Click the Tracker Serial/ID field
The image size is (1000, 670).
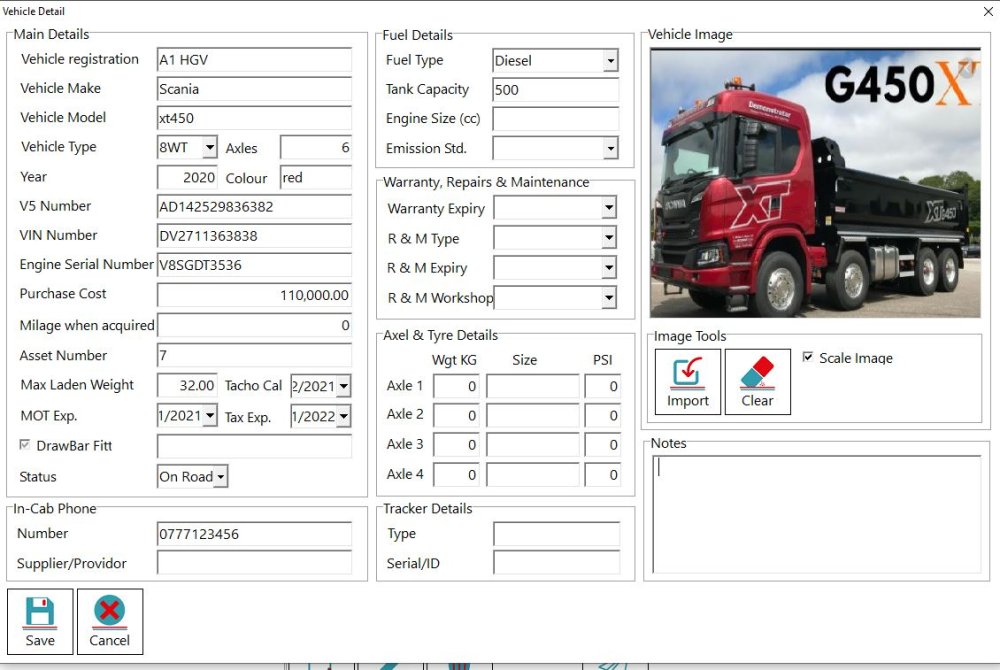pyautogui.click(x=556, y=563)
